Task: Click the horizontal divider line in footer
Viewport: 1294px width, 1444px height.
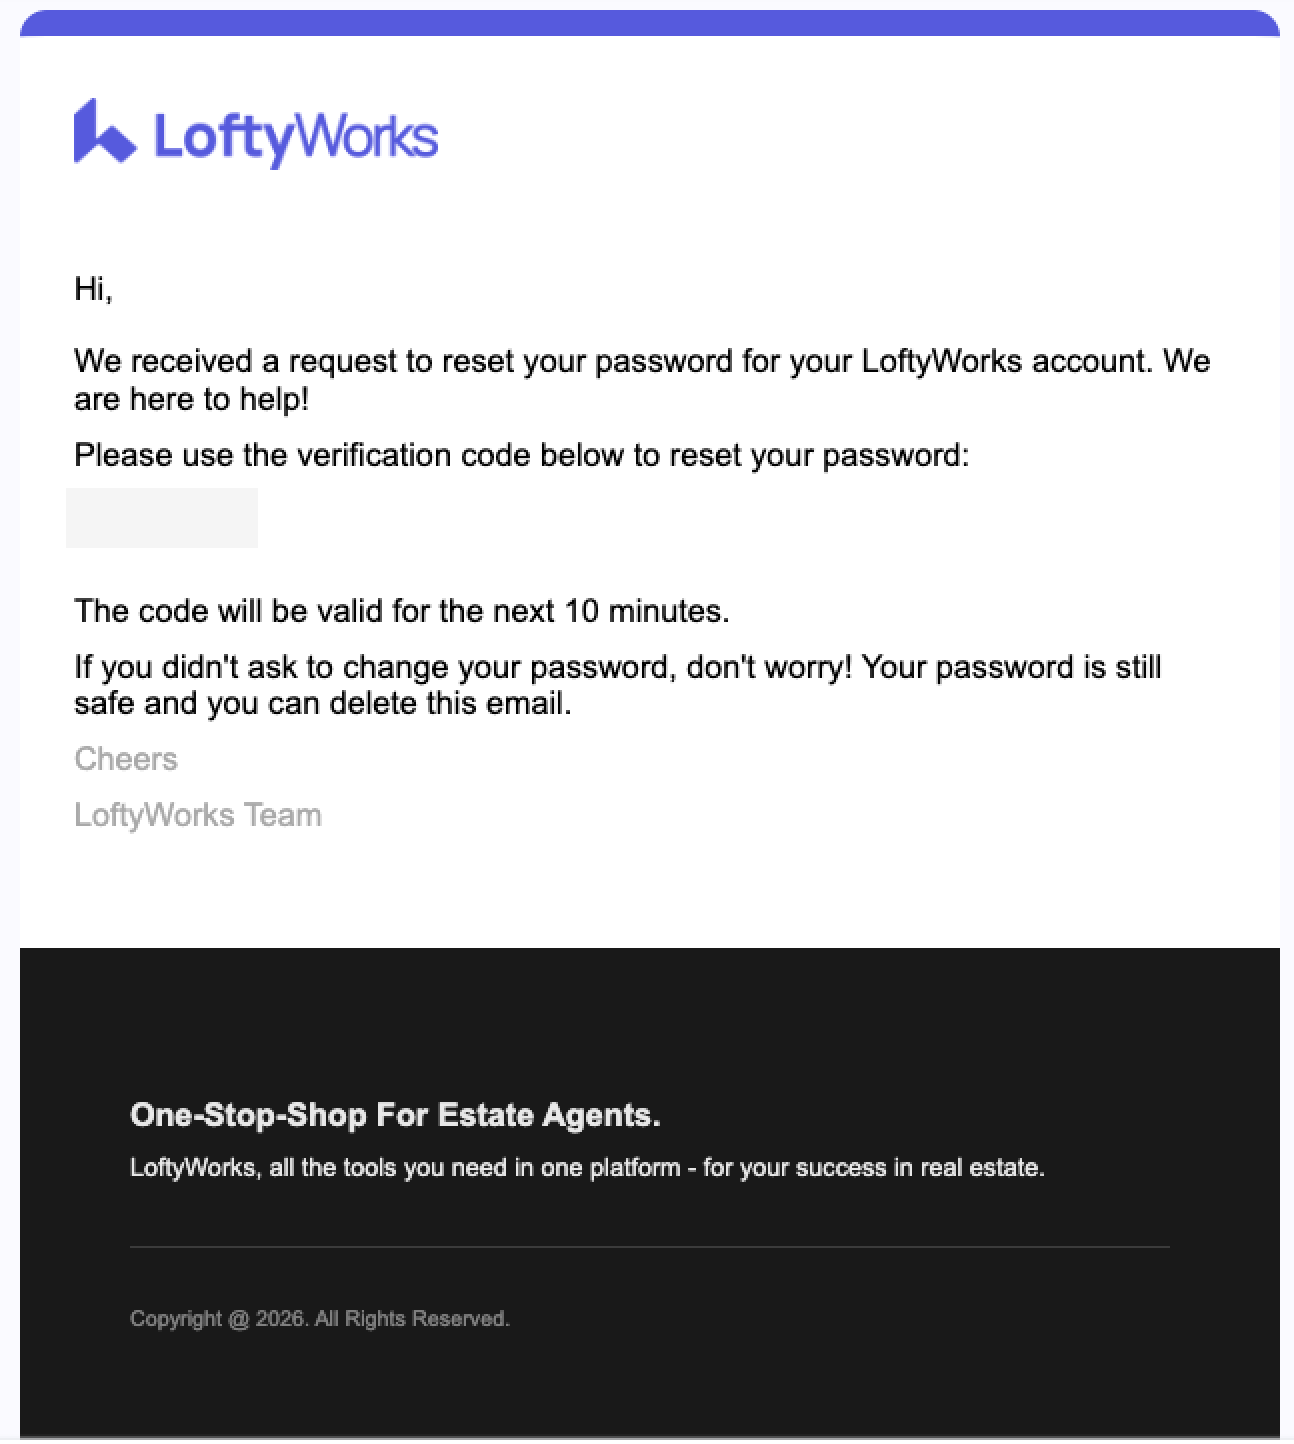Action: 648,1247
